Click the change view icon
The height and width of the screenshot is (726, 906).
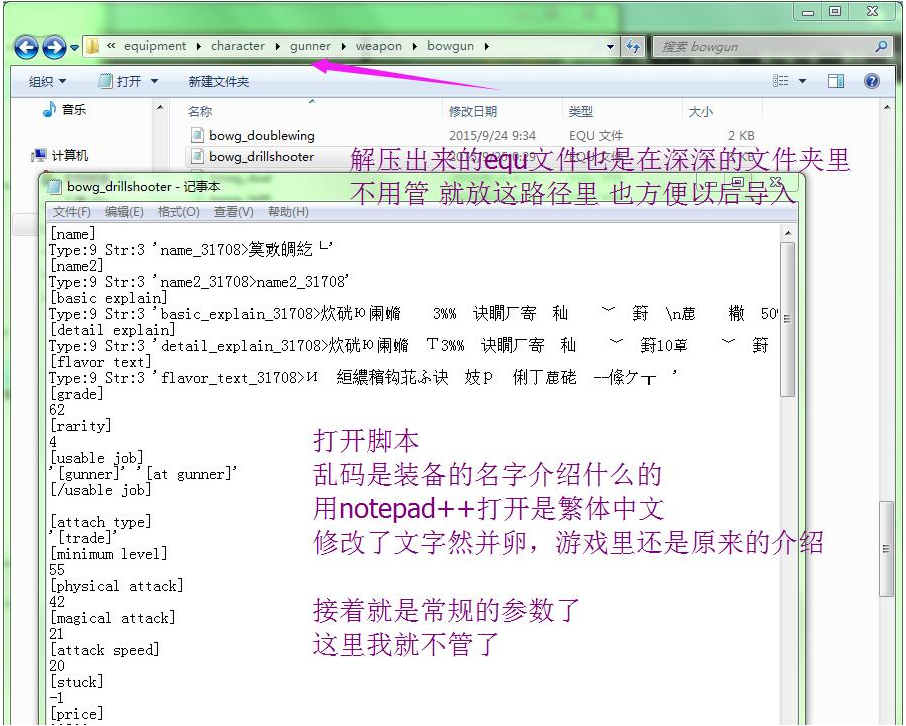[781, 81]
